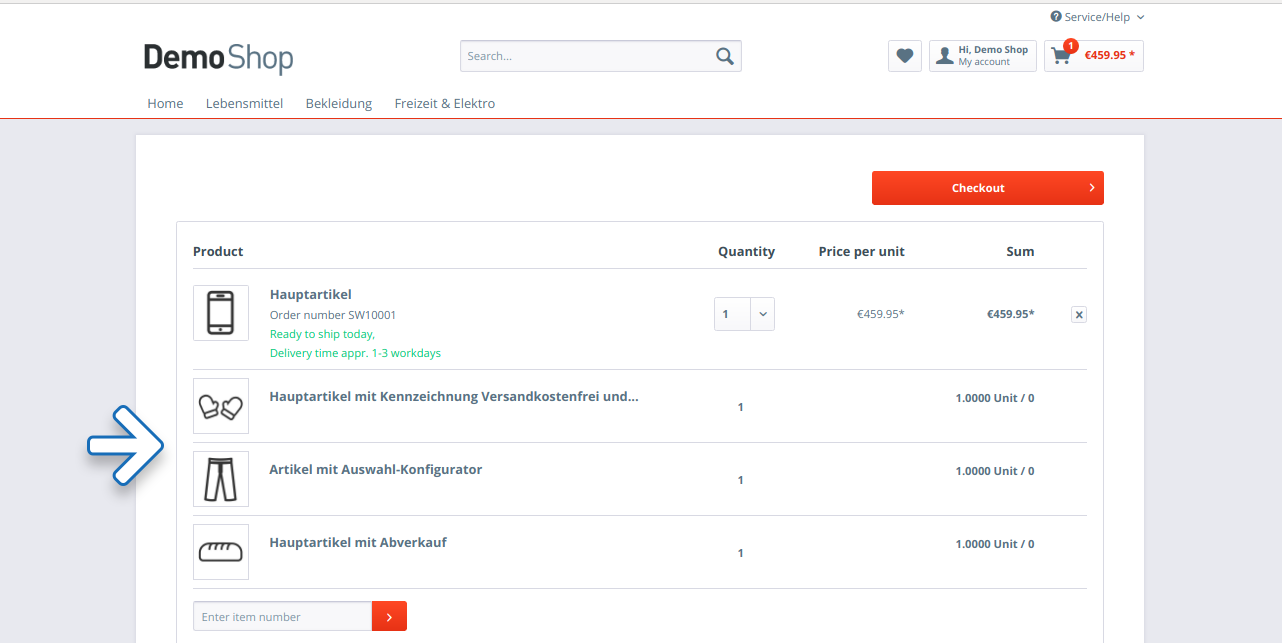Submit the item number arrow button
1282x643 pixels.
coord(389,617)
